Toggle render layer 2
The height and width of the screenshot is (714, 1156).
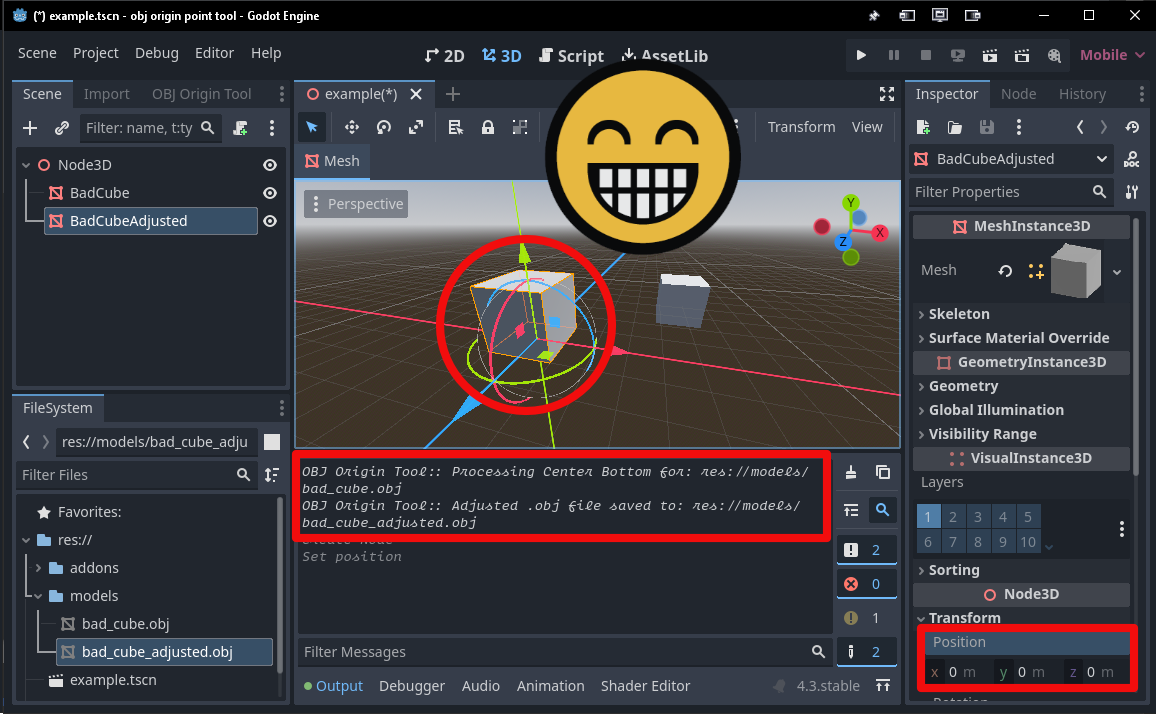click(953, 516)
